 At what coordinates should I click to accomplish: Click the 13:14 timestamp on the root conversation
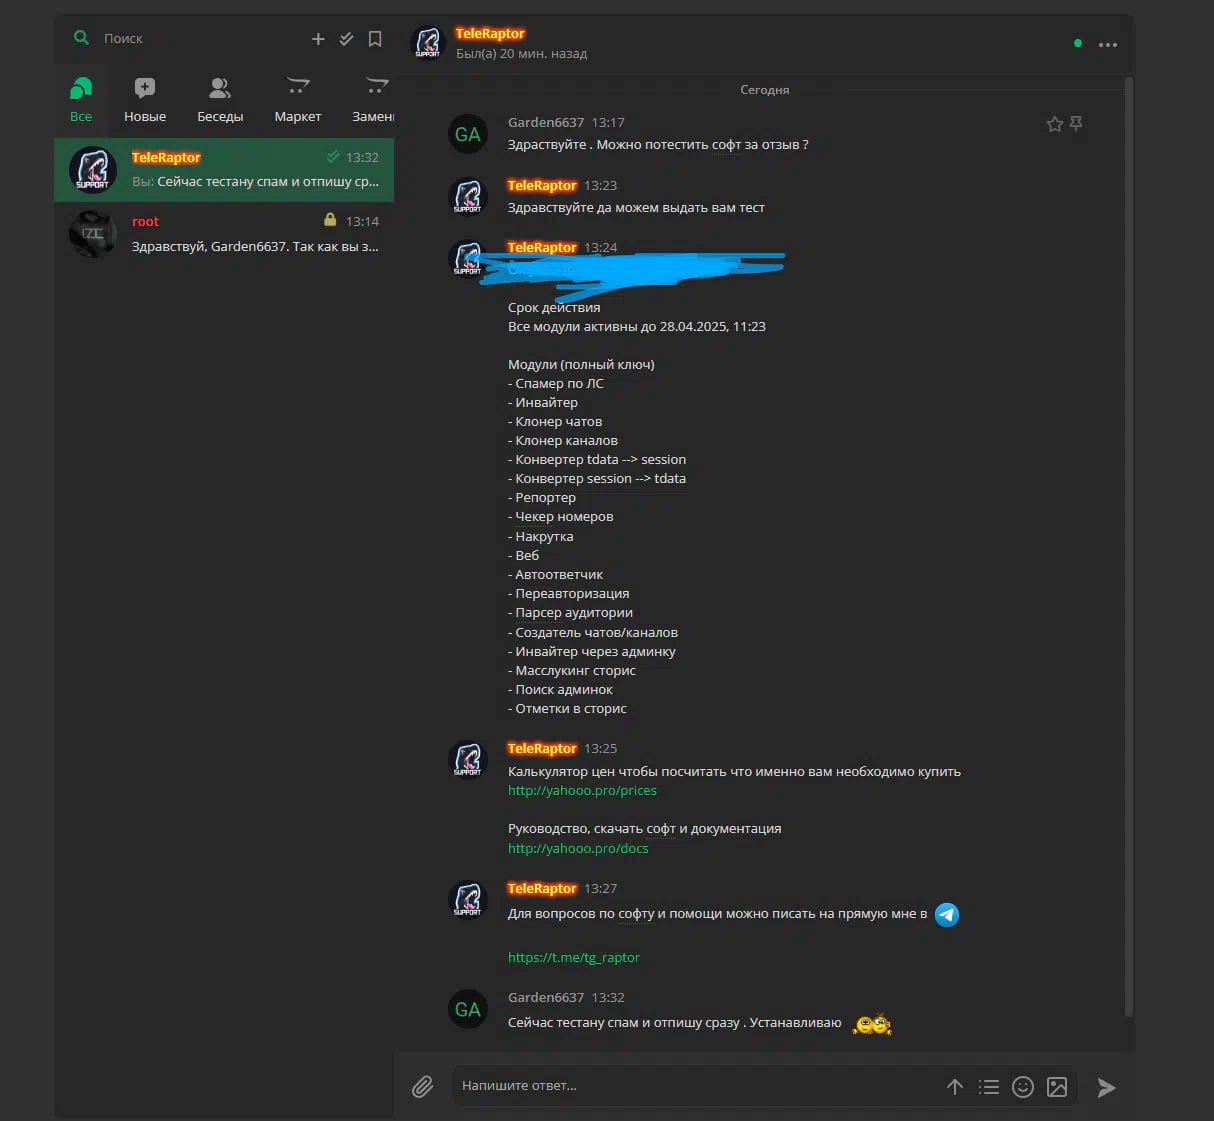point(362,221)
